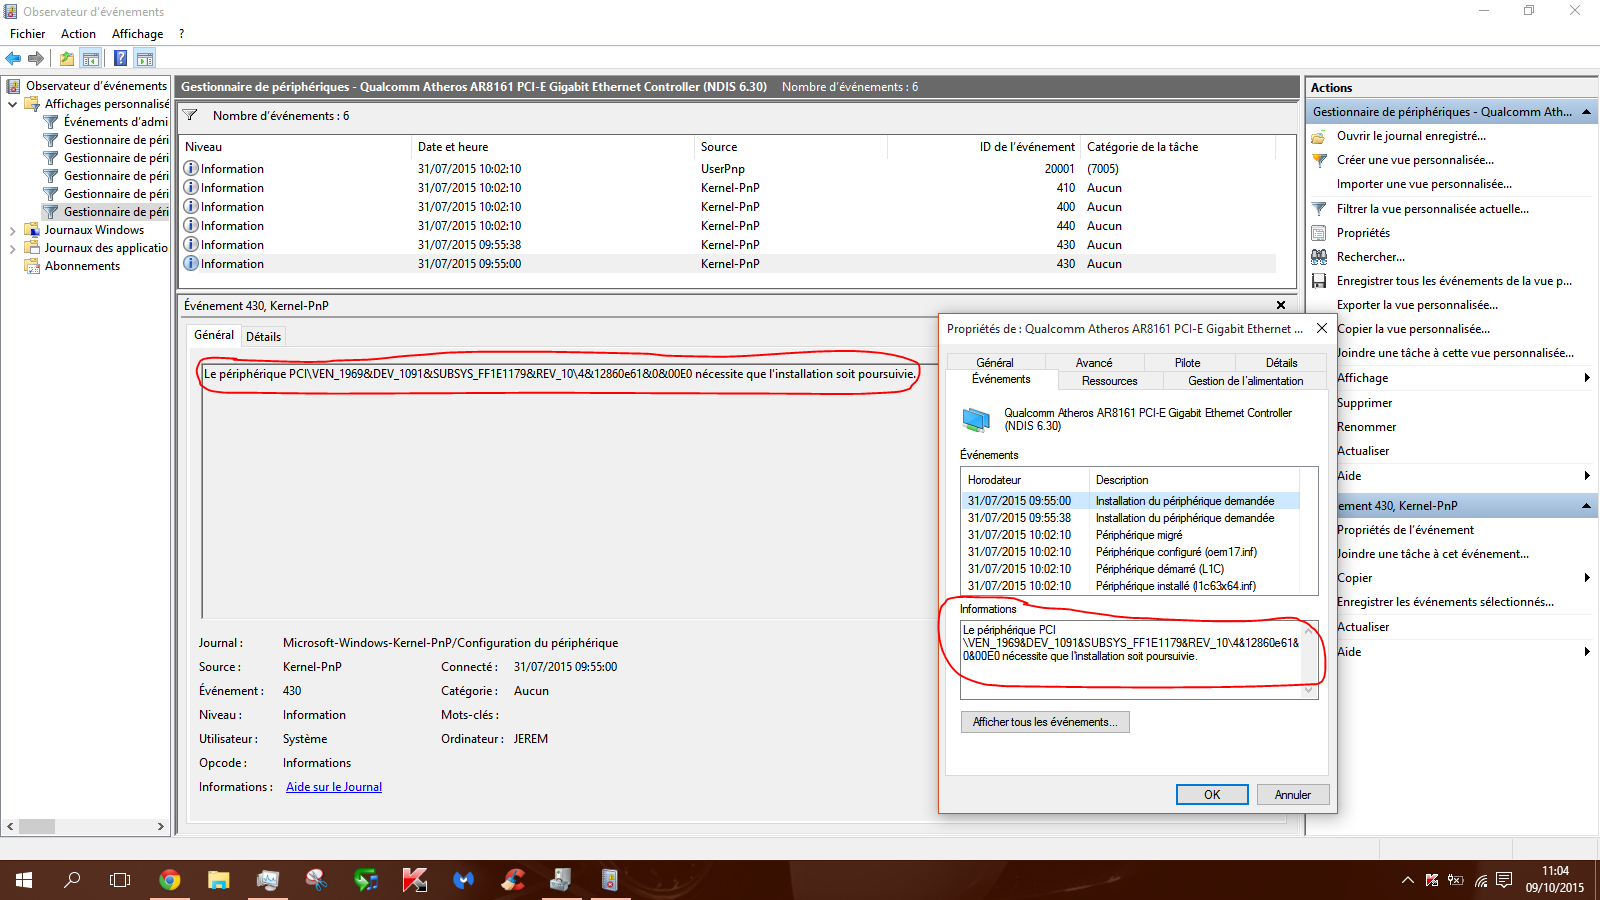This screenshot has width=1600, height=900.
Task: Click the blue Help question mark icon
Action: [120, 59]
